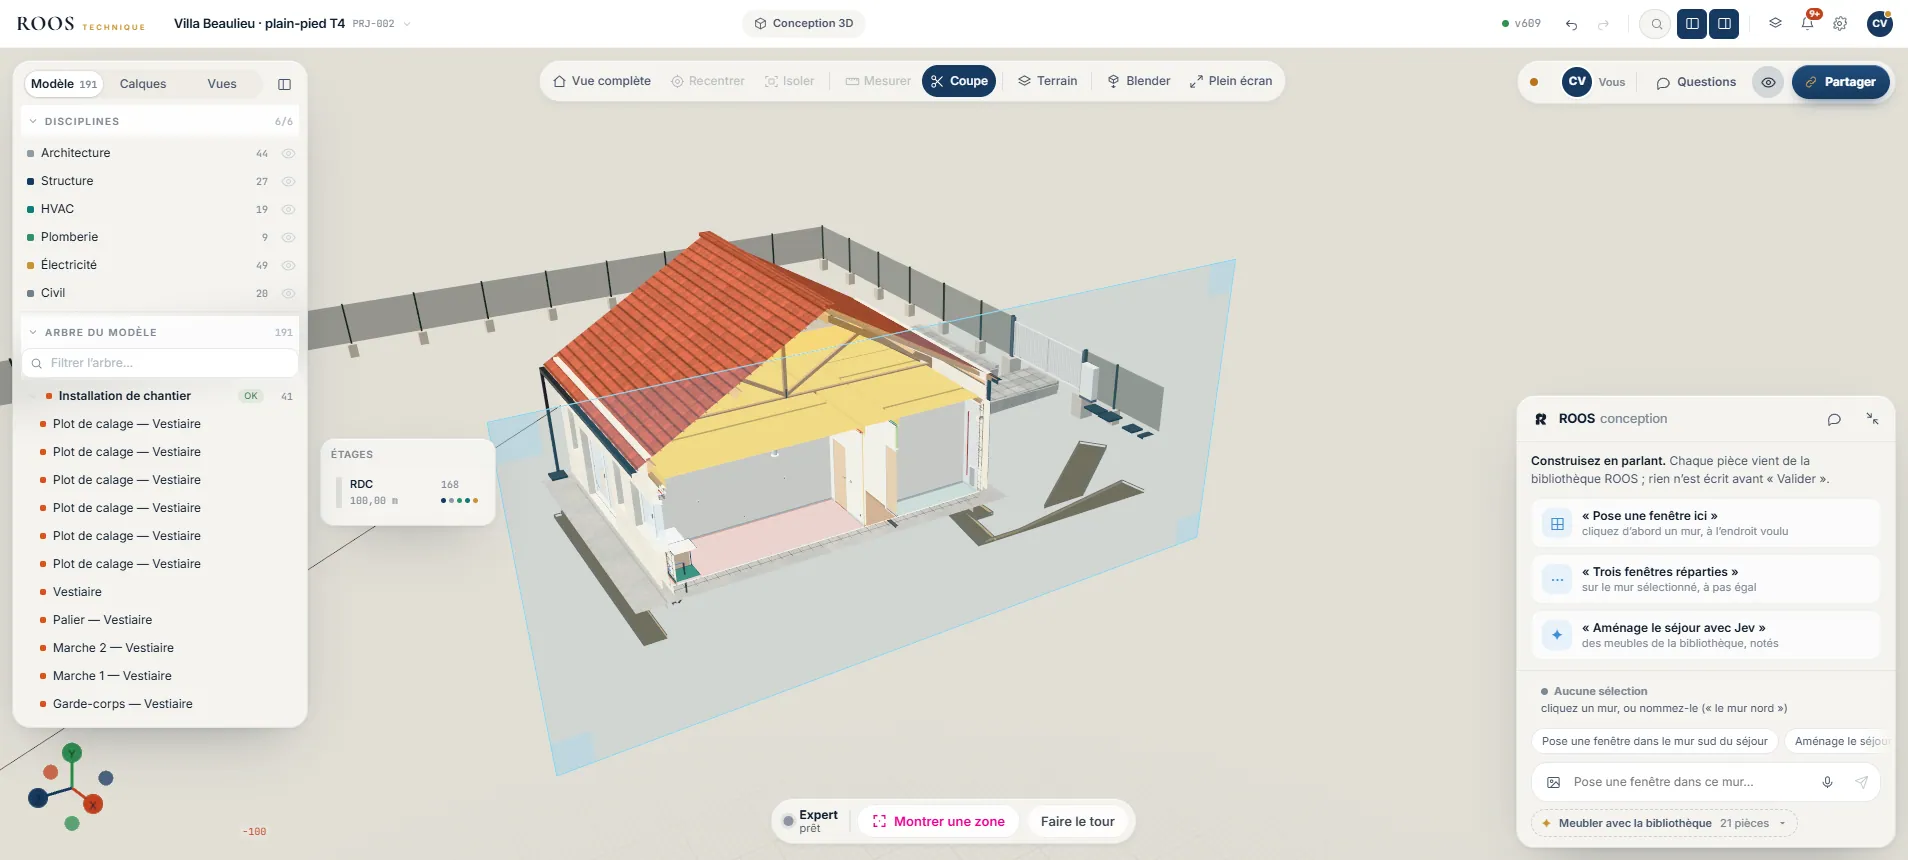The width and height of the screenshot is (1908, 860).
Task: Hide the Structure discipline
Action: [288, 181]
